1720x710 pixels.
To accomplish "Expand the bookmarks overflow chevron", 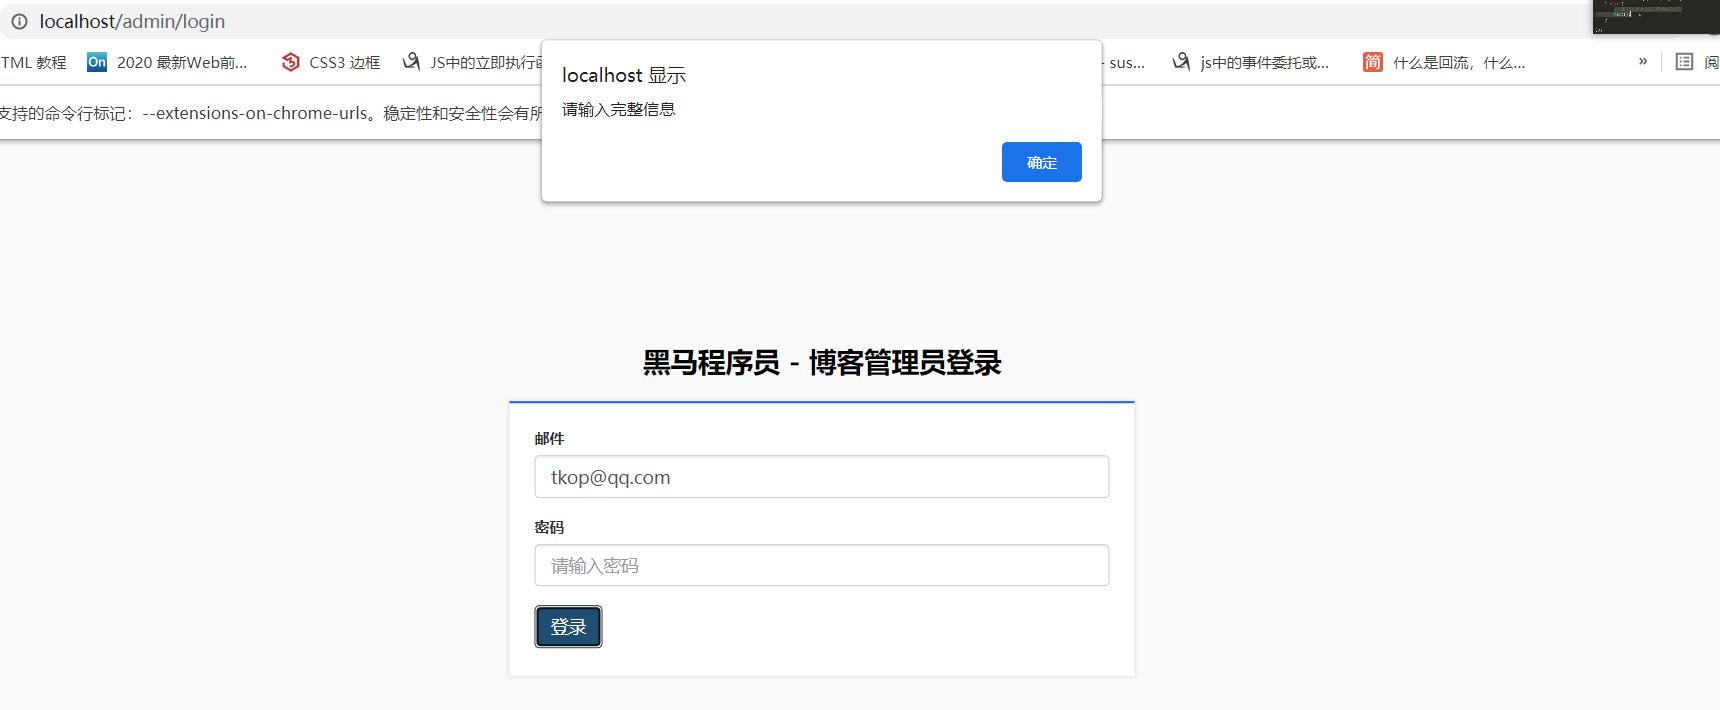I will coord(1643,61).
